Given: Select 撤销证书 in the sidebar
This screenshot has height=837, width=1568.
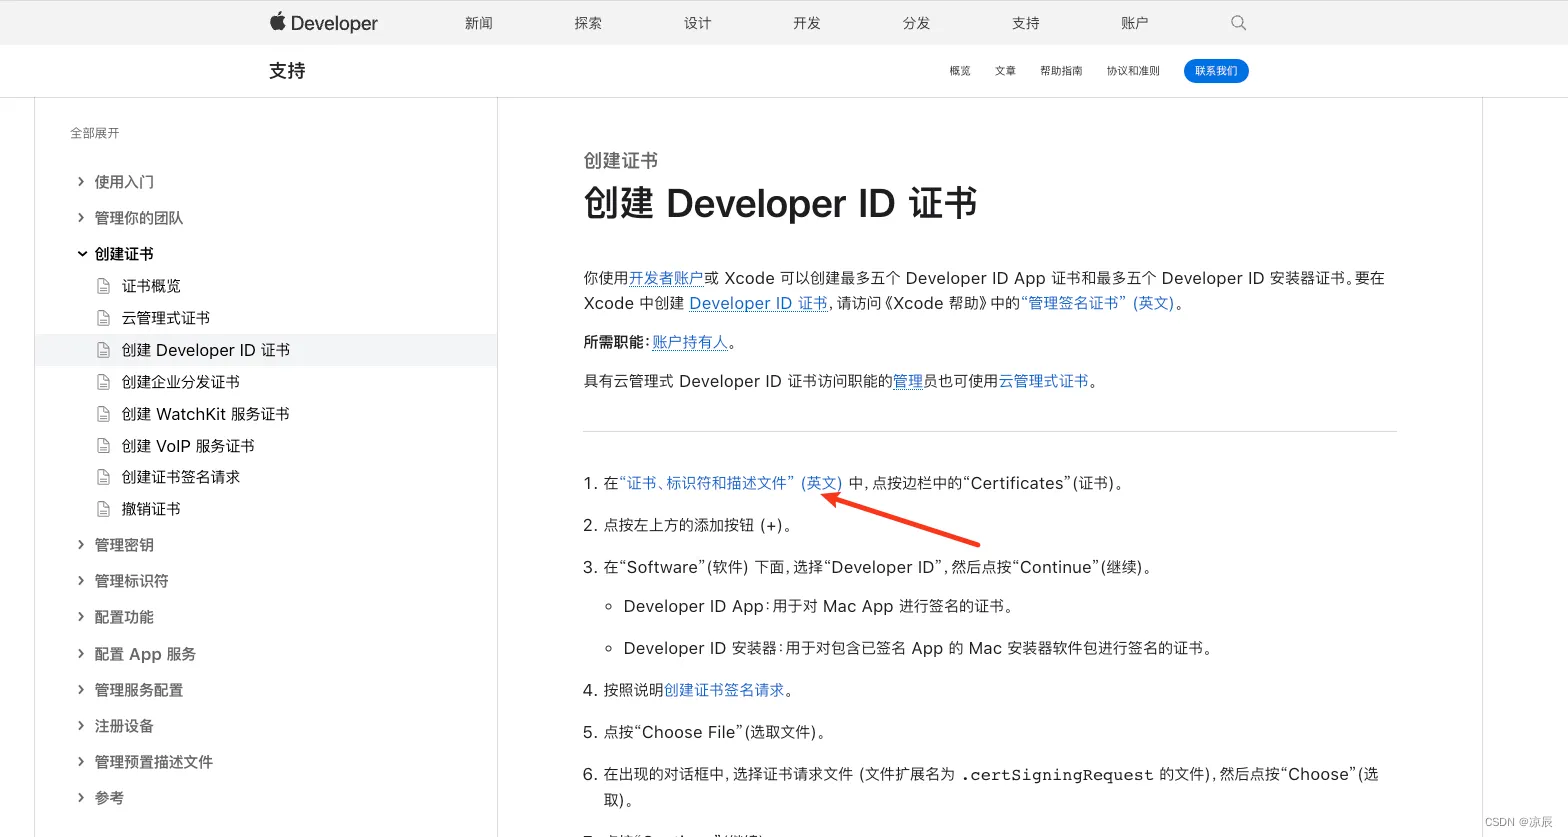Looking at the screenshot, I should pos(151,509).
